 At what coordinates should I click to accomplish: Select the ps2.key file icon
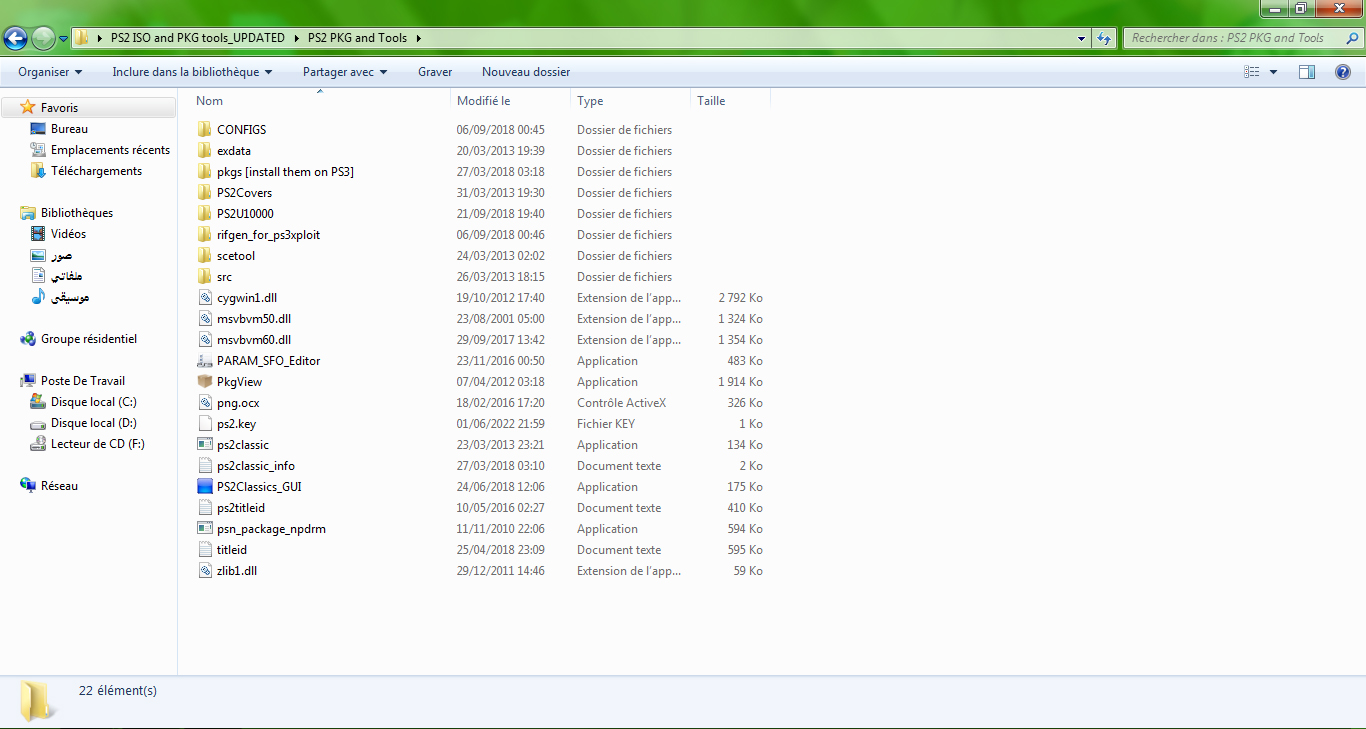(205, 424)
